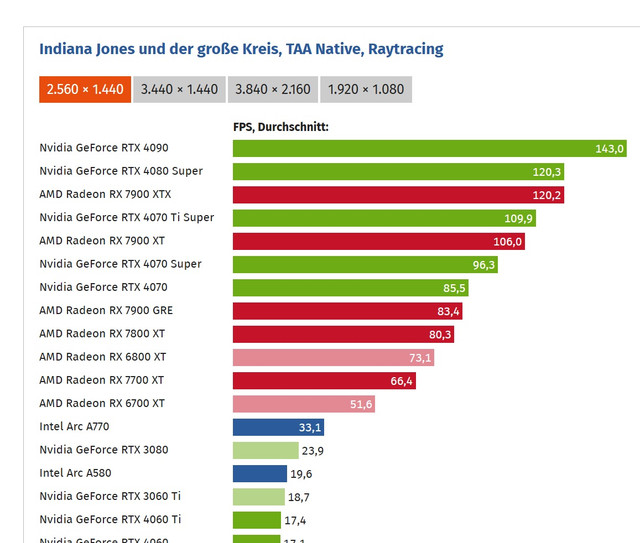The width and height of the screenshot is (640, 543).
Task: Click the red bar showing 120,2
Action: pyautogui.click(x=398, y=195)
